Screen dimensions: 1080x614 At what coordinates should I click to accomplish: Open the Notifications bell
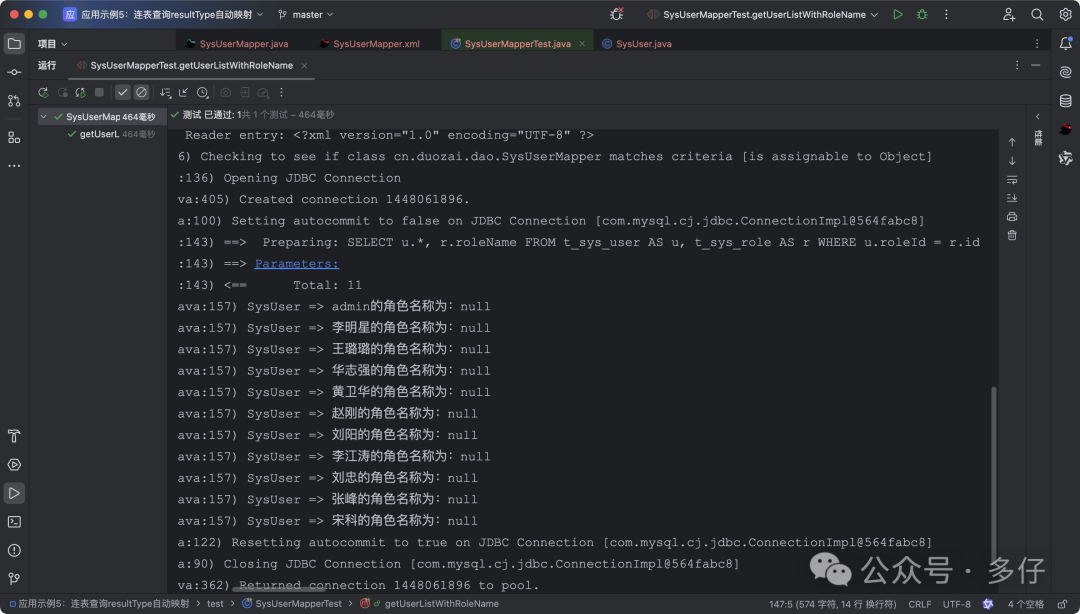point(1066,43)
